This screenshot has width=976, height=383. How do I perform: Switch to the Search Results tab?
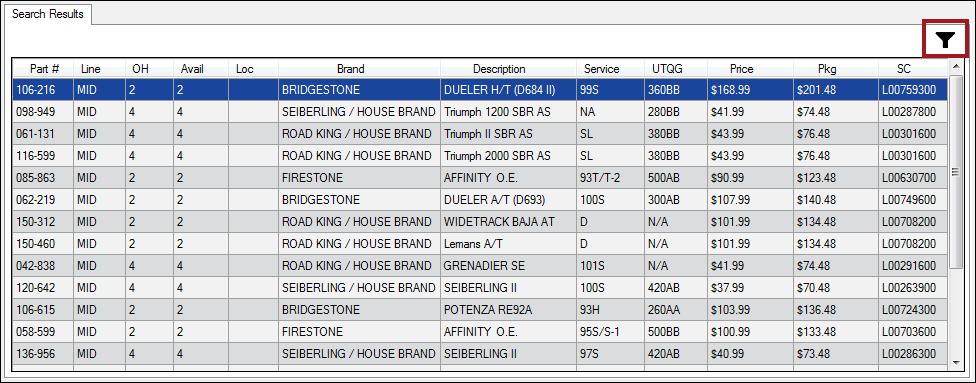click(48, 14)
